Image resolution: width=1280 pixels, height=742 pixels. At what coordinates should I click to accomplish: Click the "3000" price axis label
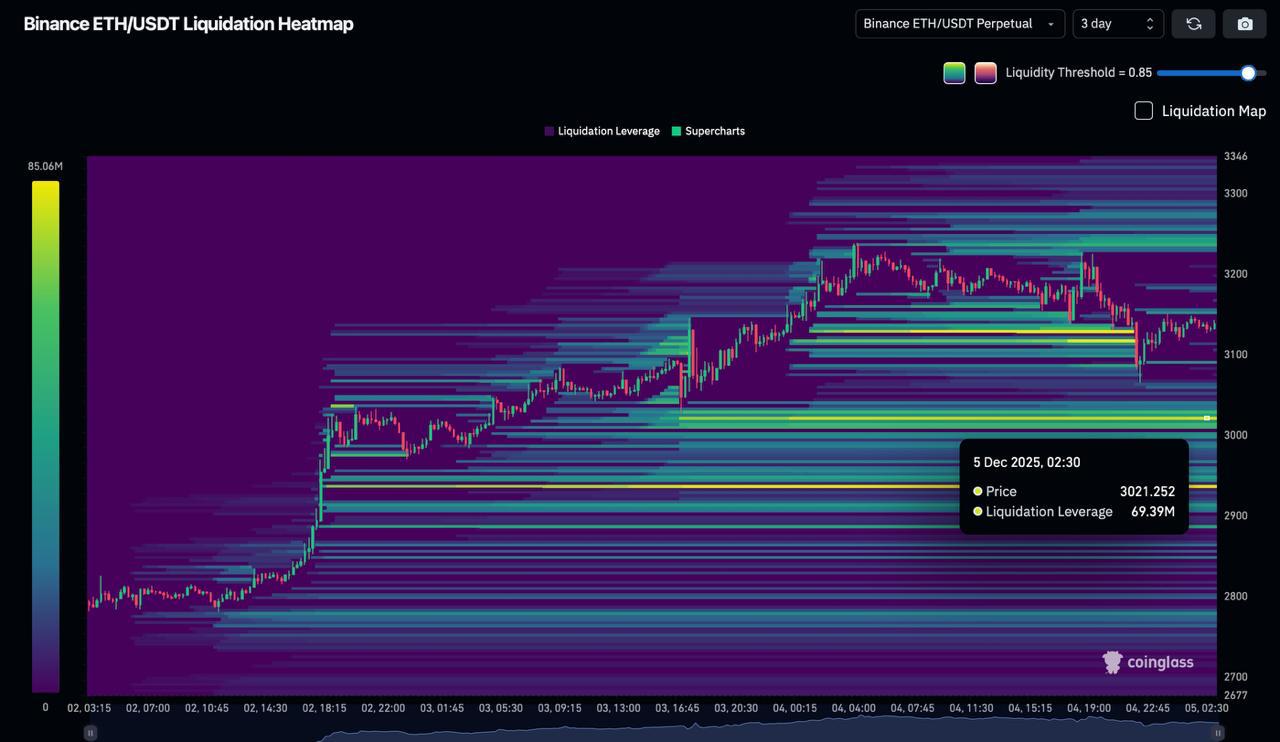coord(1236,435)
